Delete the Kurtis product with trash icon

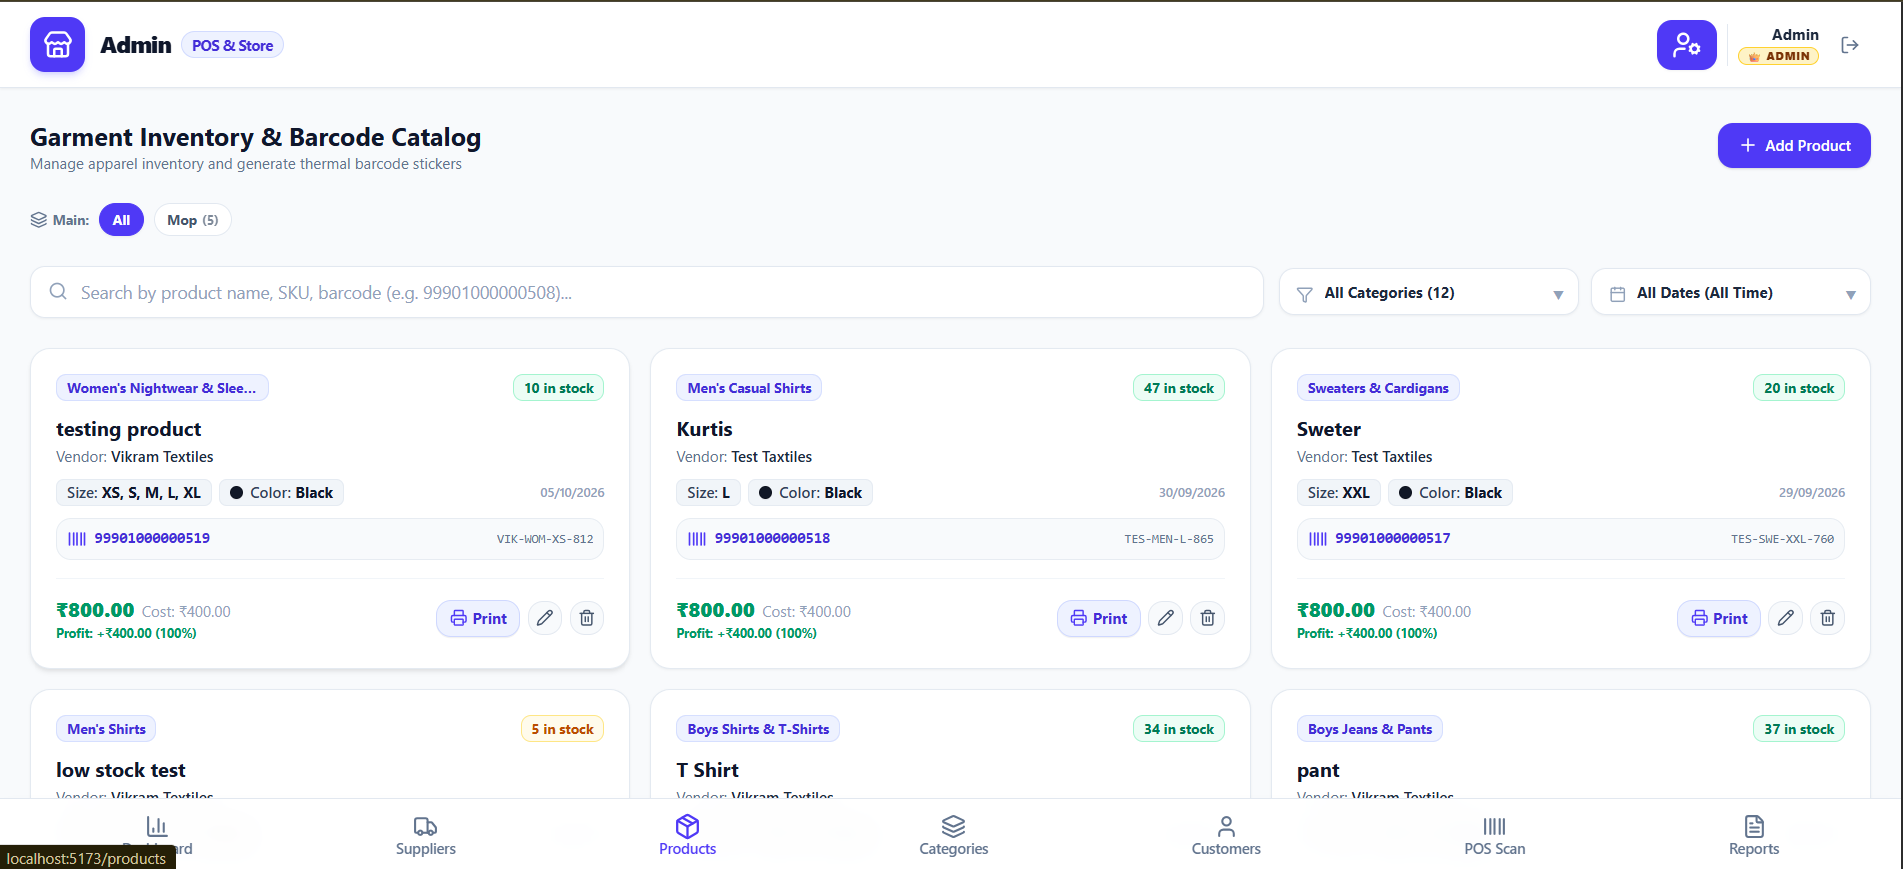point(1207,618)
